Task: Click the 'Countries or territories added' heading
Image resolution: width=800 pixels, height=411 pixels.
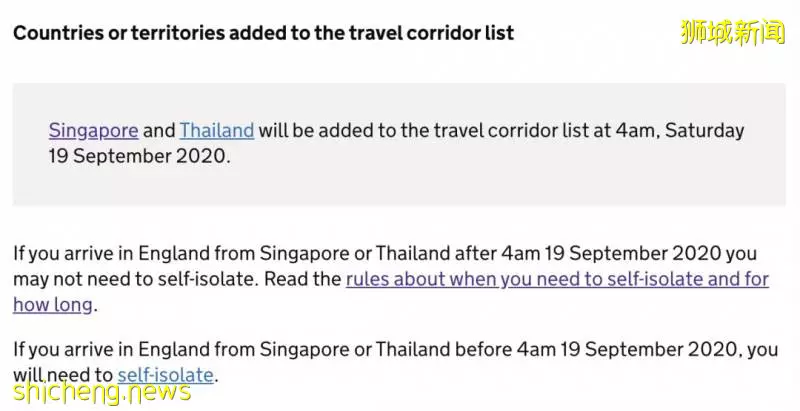Action: pyautogui.click(x=263, y=33)
